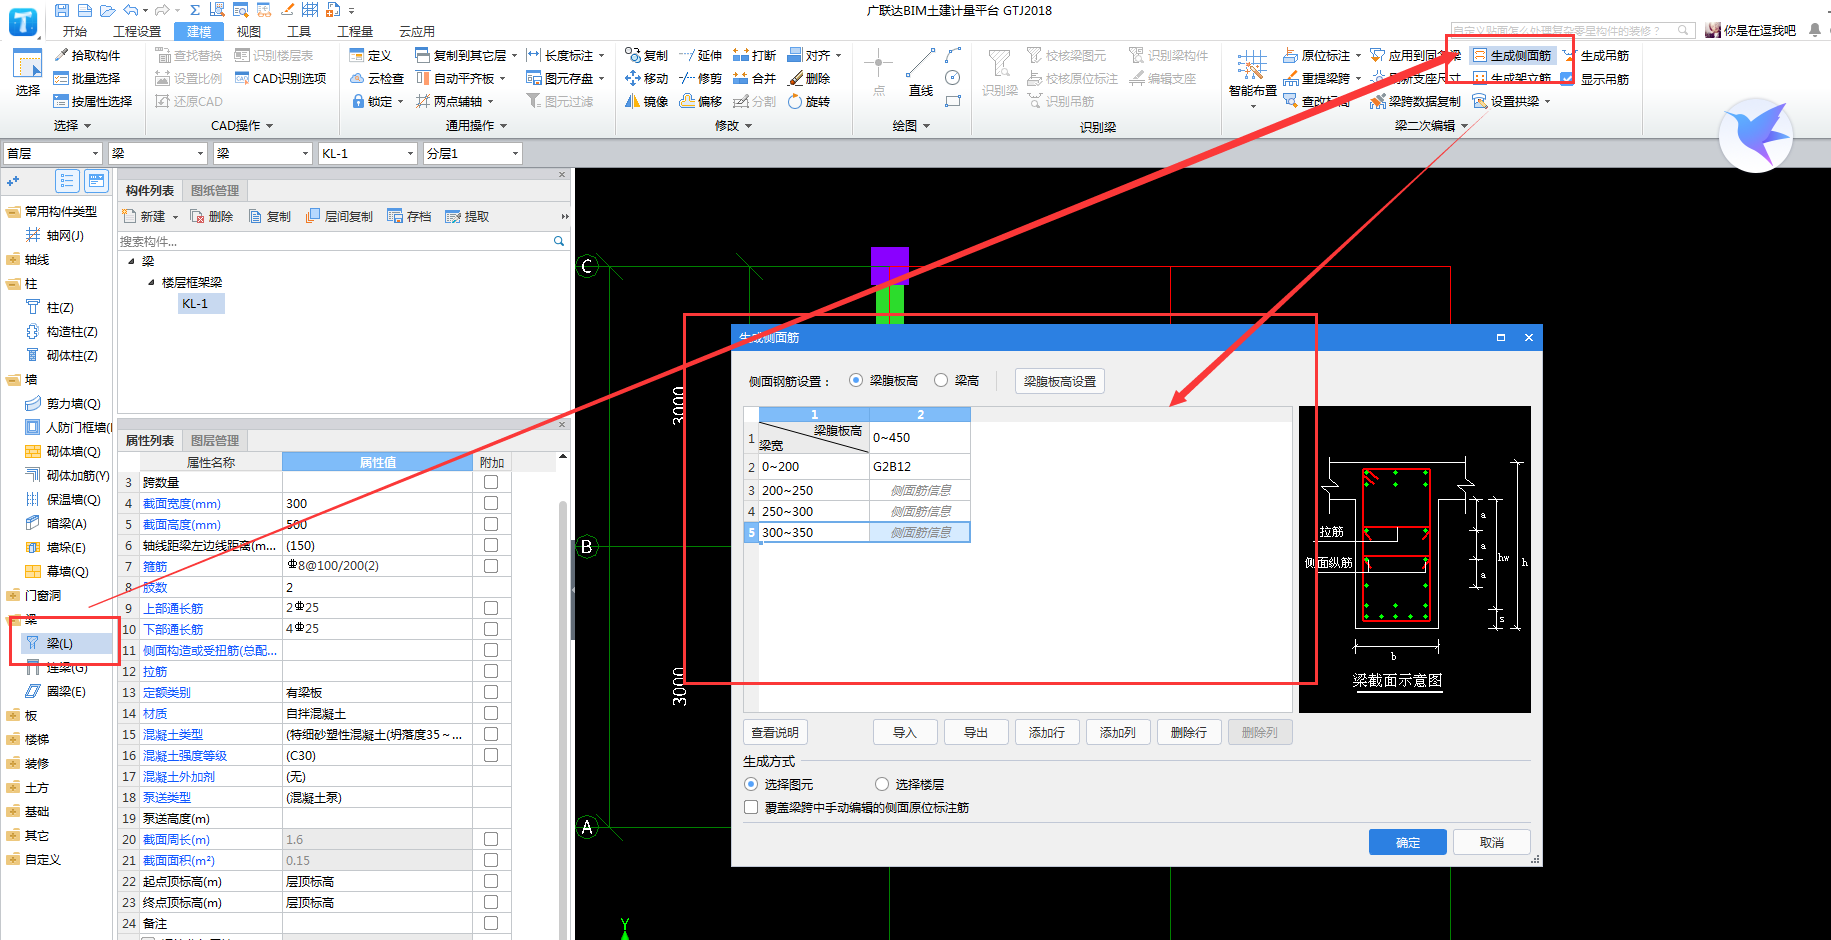This screenshot has height=940, width=1831.
Task: Switch to the 图层管理 tab
Action: [215, 440]
